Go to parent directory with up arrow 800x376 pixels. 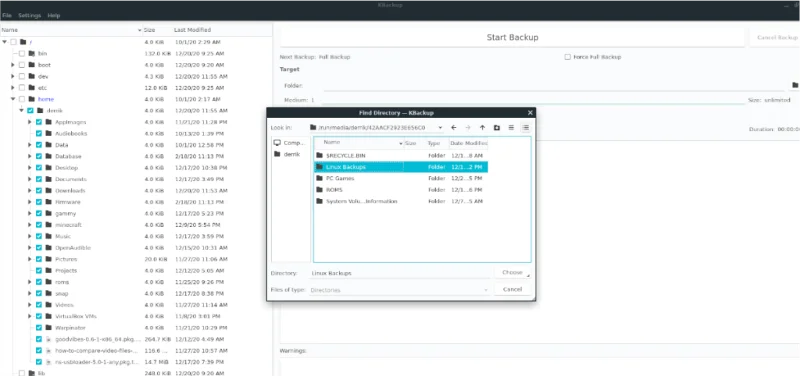tap(482, 128)
